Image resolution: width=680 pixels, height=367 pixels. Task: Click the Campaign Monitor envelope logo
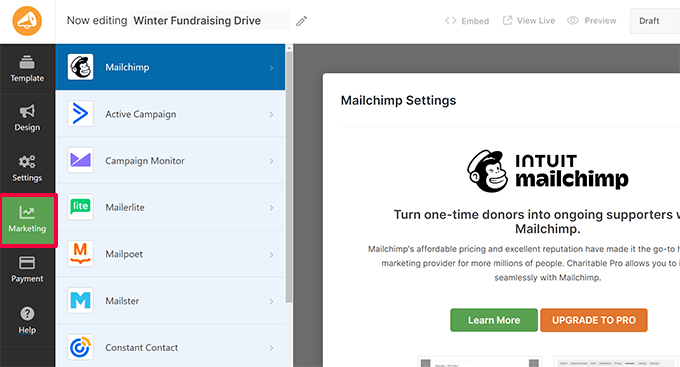[80, 160]
